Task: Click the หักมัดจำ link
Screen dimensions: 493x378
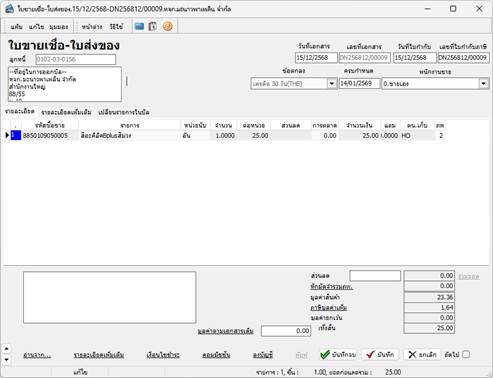Action: 331,287
